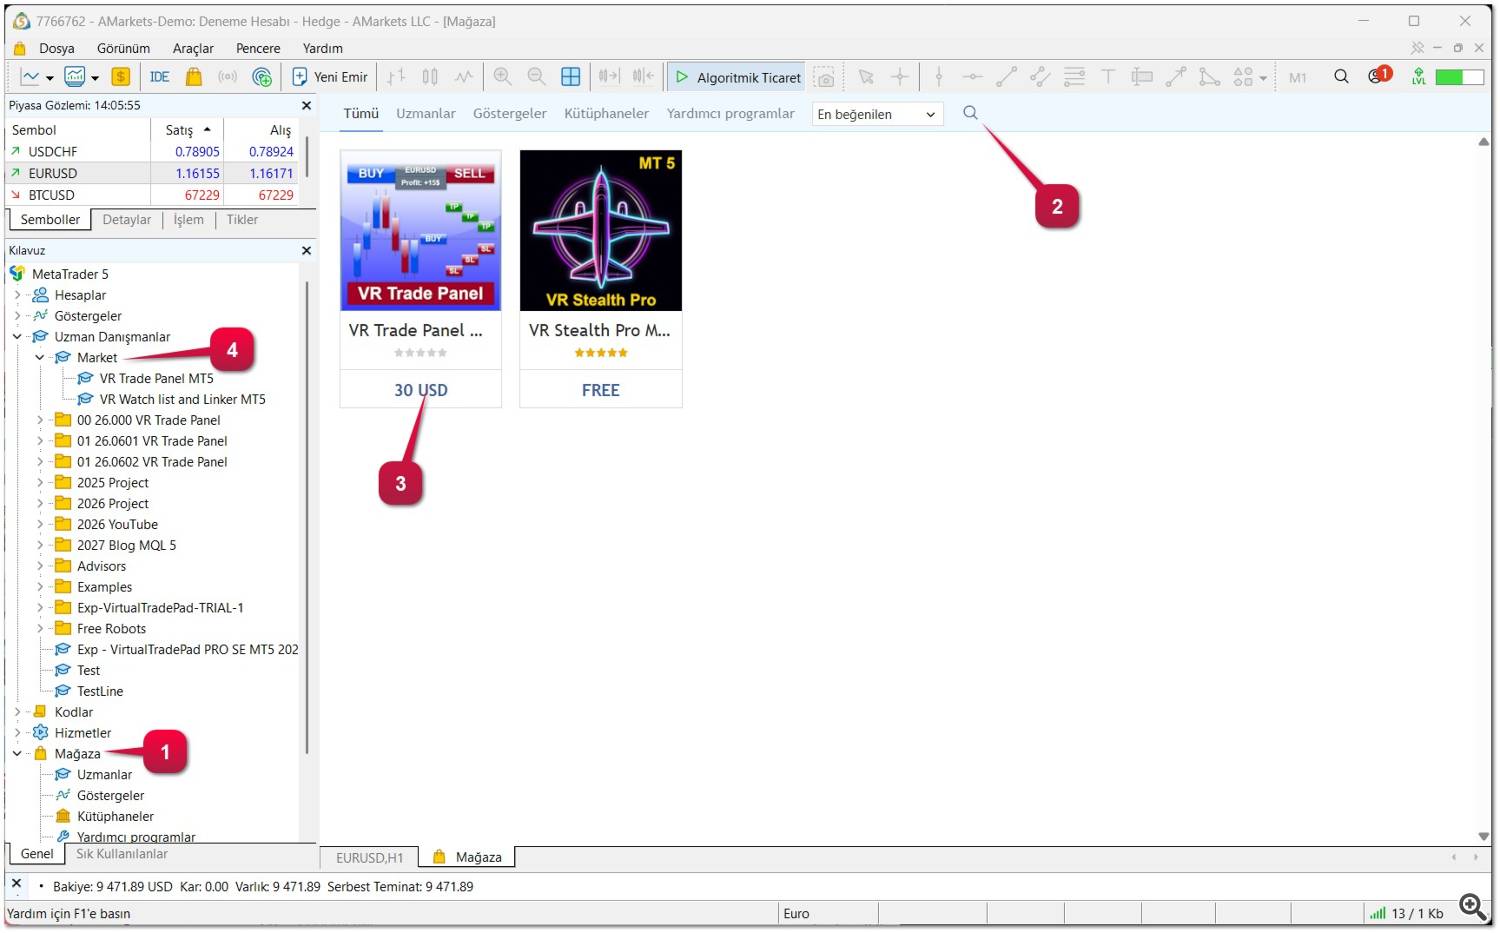Open the Görünüm menu
This screenshot has height=933, width=1500.
123,48
